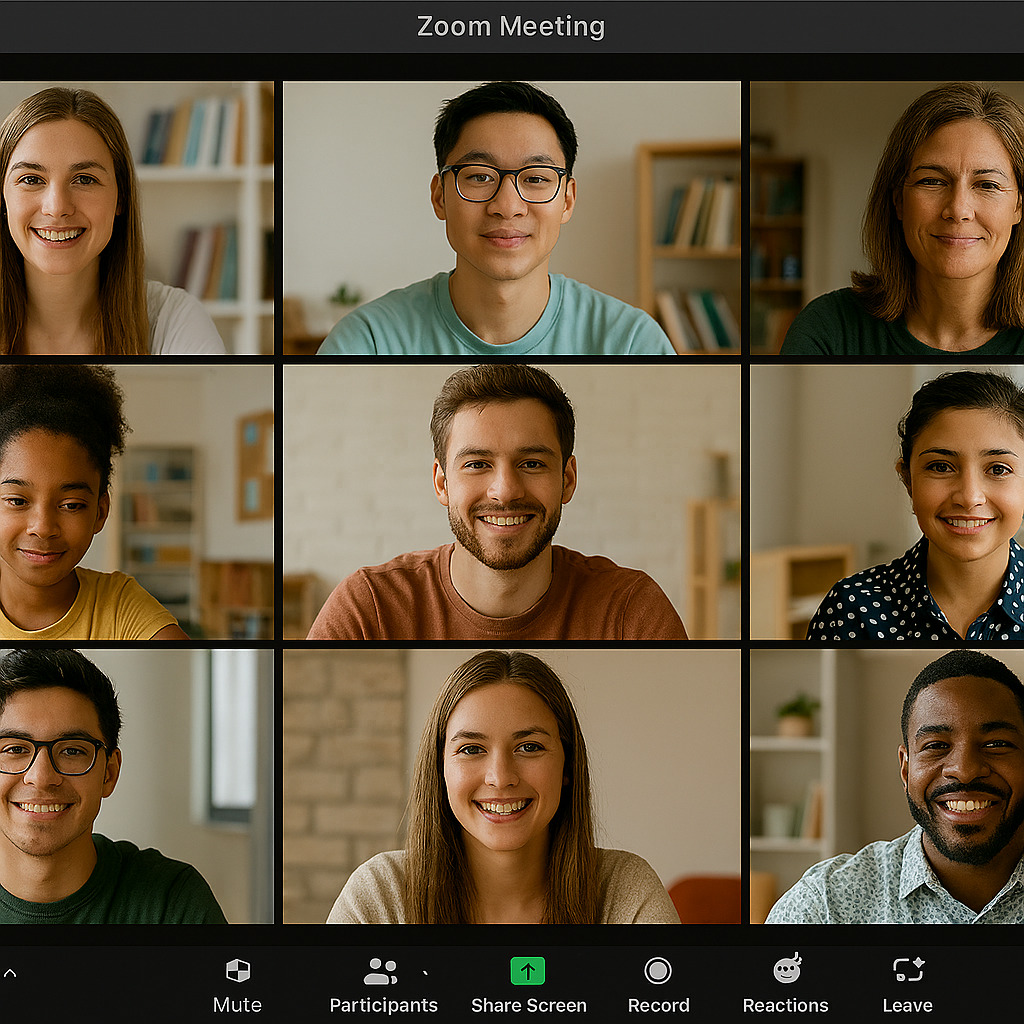This screenshot has height=1024, width=1024.
Task: Select video tile of man with glasses in teal shirt
Action: (512, 217)
